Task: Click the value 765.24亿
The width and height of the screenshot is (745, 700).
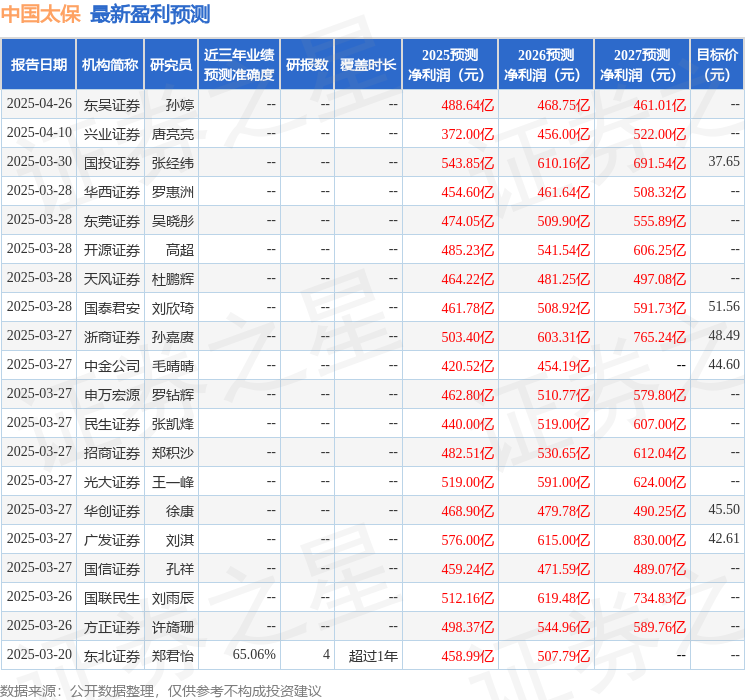Action: click(x=659, y=337)
